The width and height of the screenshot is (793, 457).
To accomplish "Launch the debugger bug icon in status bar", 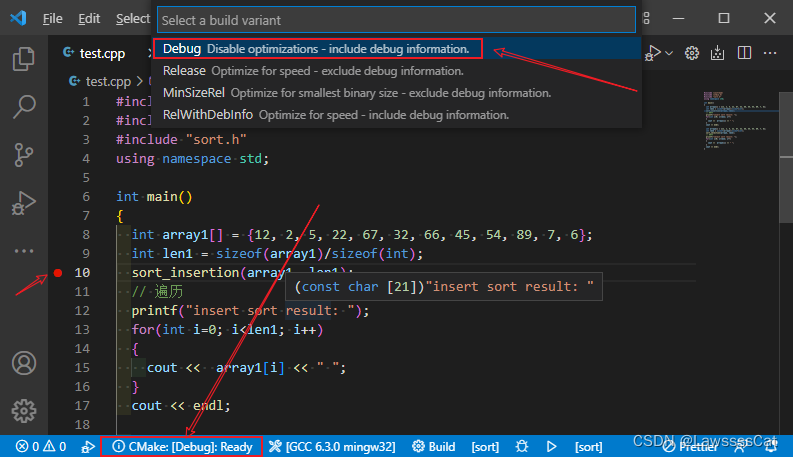I will pyautogui.click(x=522, y=447).
